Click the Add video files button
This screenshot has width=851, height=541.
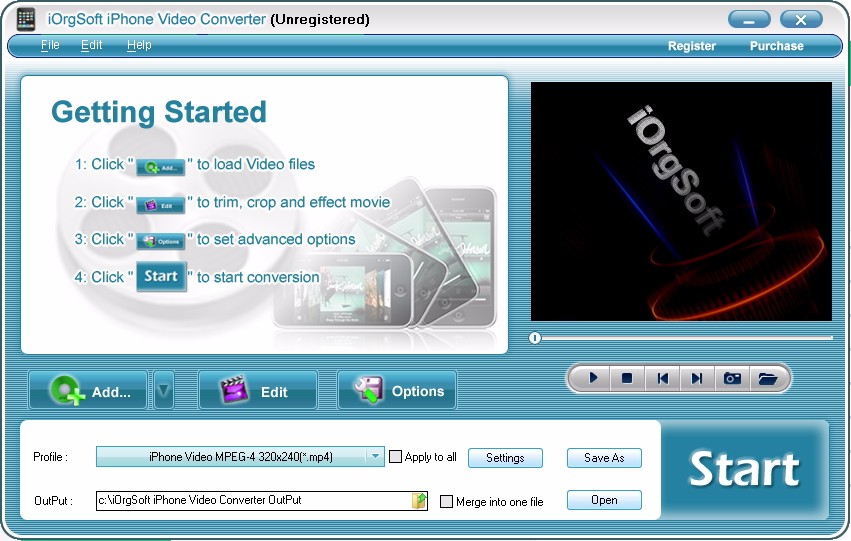[x=88, y=390]
